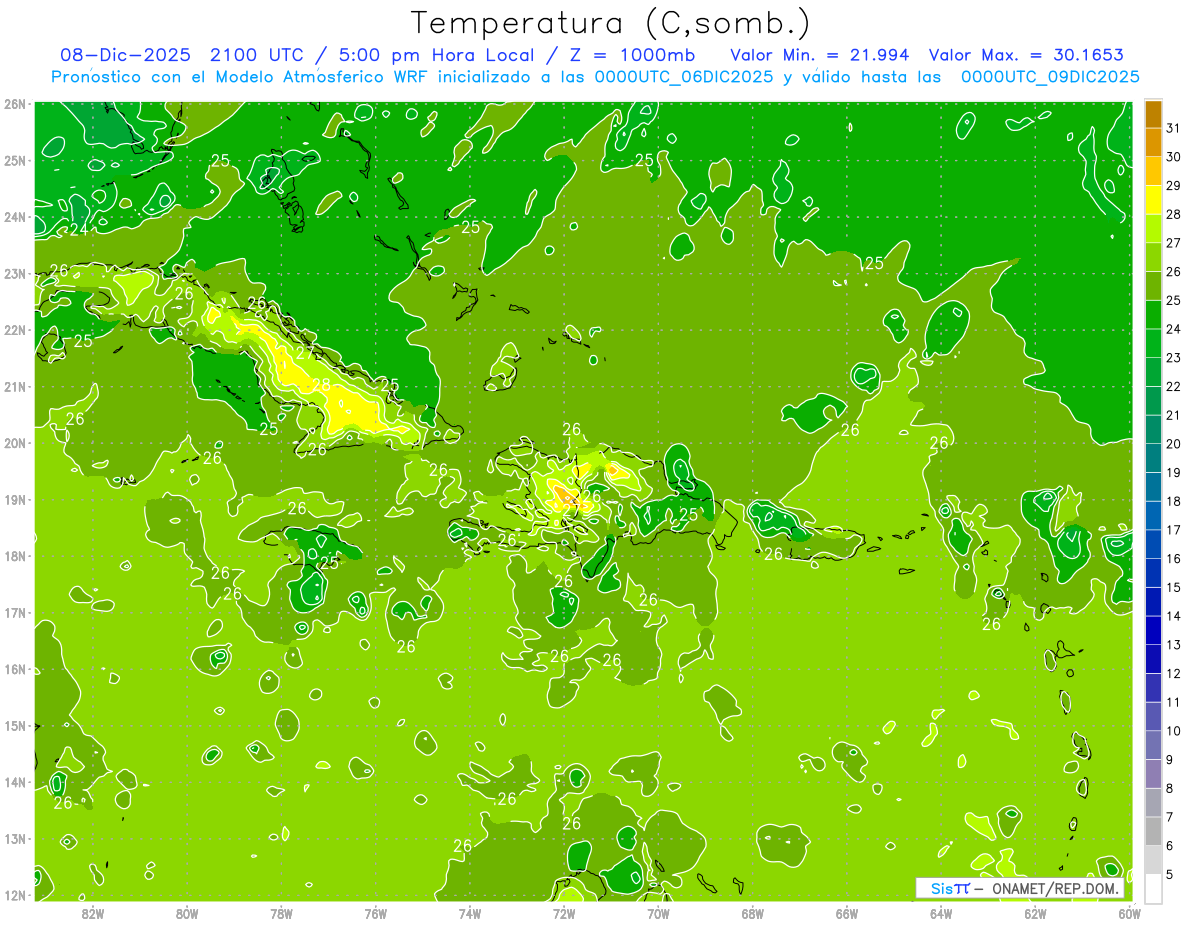The image size is (1200, 927).
Task: Click "Valor Min. = 21.994" text
Action: [x=819, y=55]
